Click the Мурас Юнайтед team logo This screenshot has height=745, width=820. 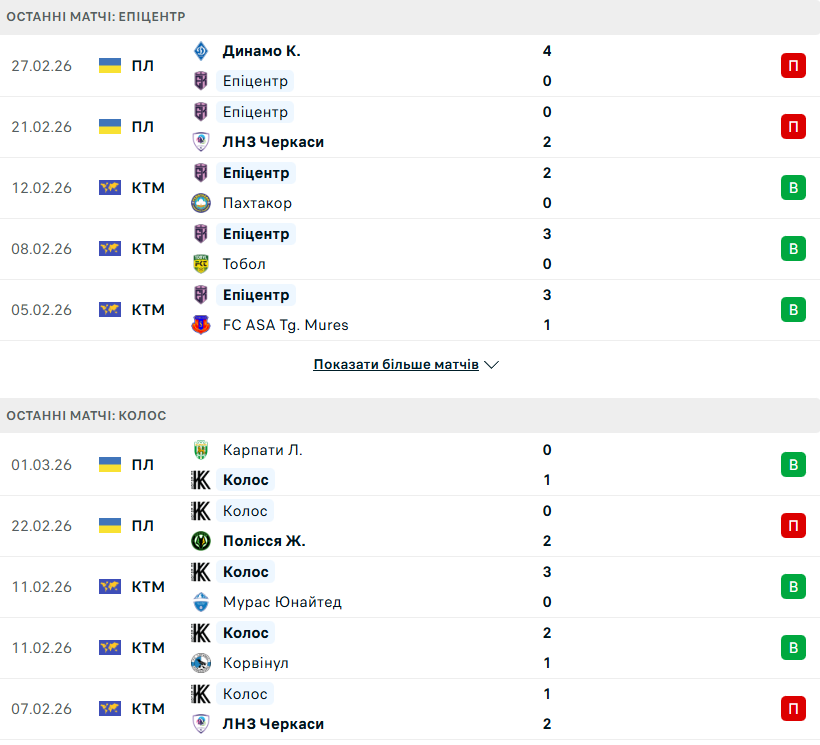tap(201, 602)
